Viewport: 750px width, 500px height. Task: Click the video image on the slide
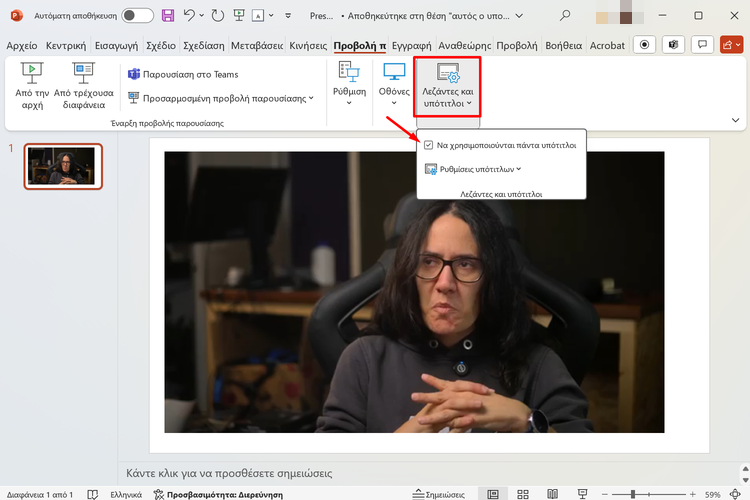pos(414,292)
